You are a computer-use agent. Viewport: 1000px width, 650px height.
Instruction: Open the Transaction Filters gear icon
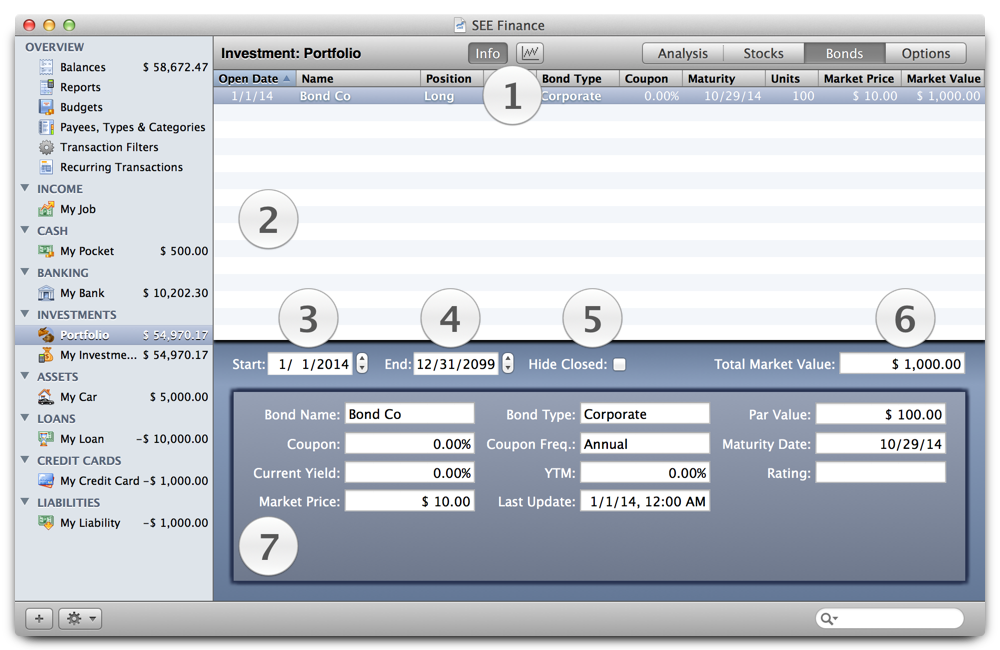click(46, 147)
